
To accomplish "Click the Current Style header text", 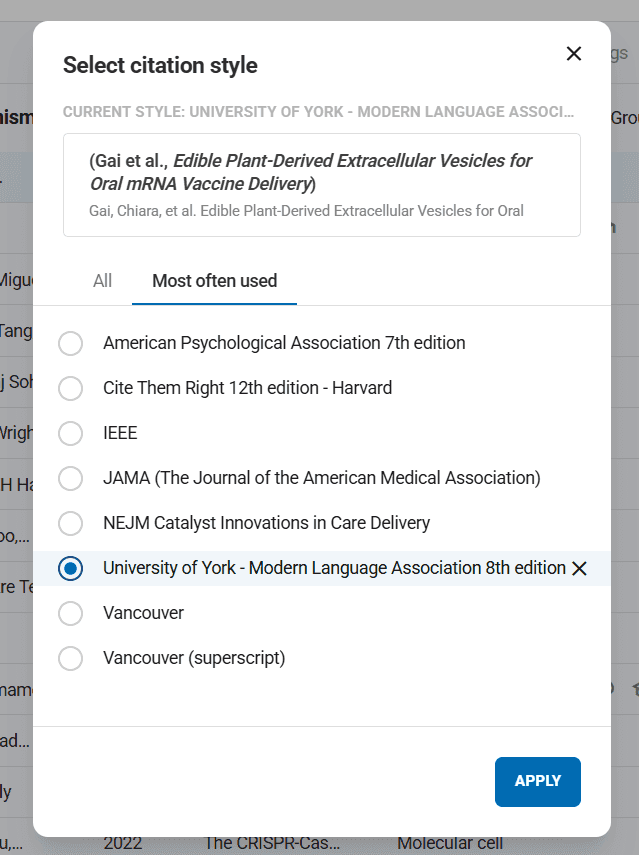I will tap(319, 110).
